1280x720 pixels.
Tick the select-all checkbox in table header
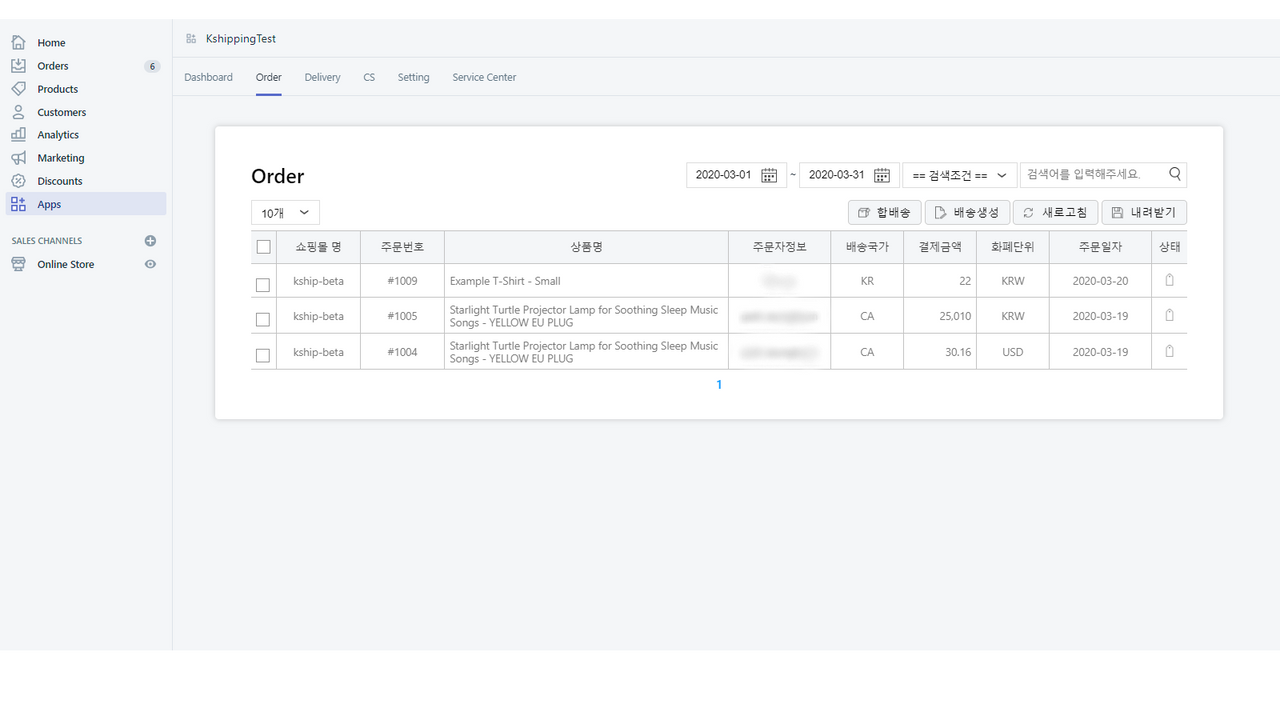click(x=264, y=247)
